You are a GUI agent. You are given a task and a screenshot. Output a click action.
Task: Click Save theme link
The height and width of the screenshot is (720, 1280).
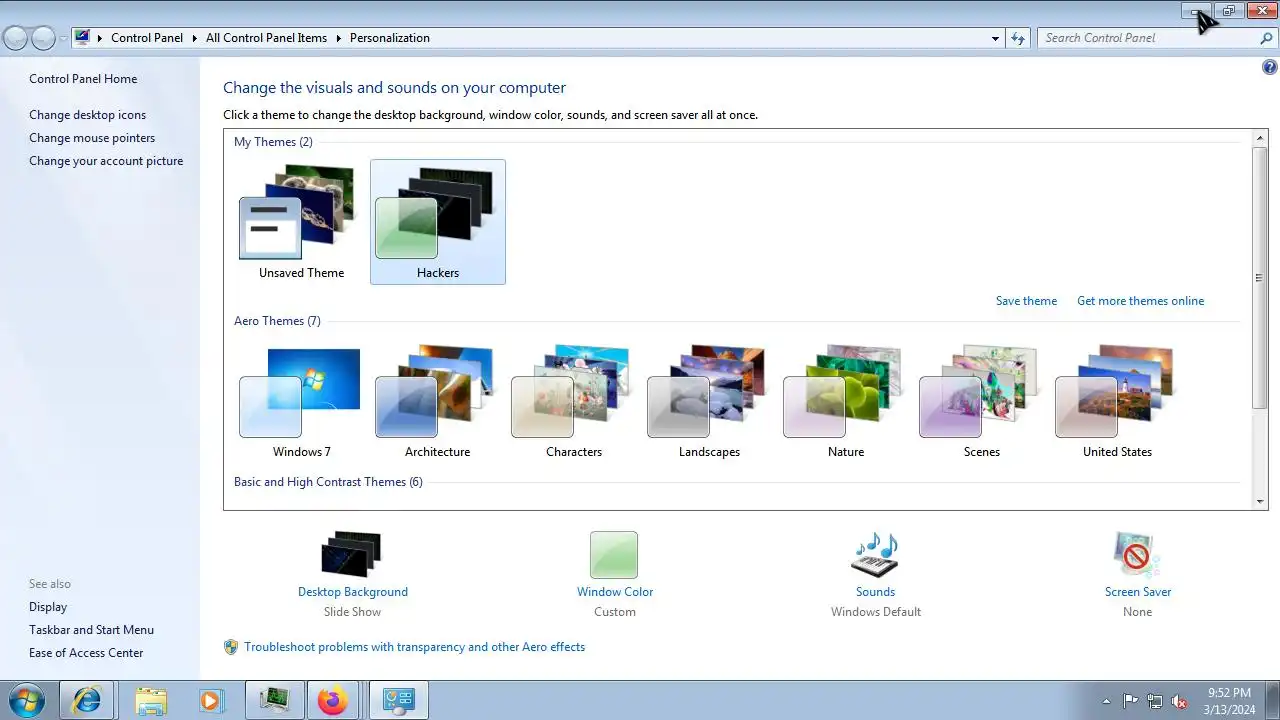click(x=1026, y=301)
